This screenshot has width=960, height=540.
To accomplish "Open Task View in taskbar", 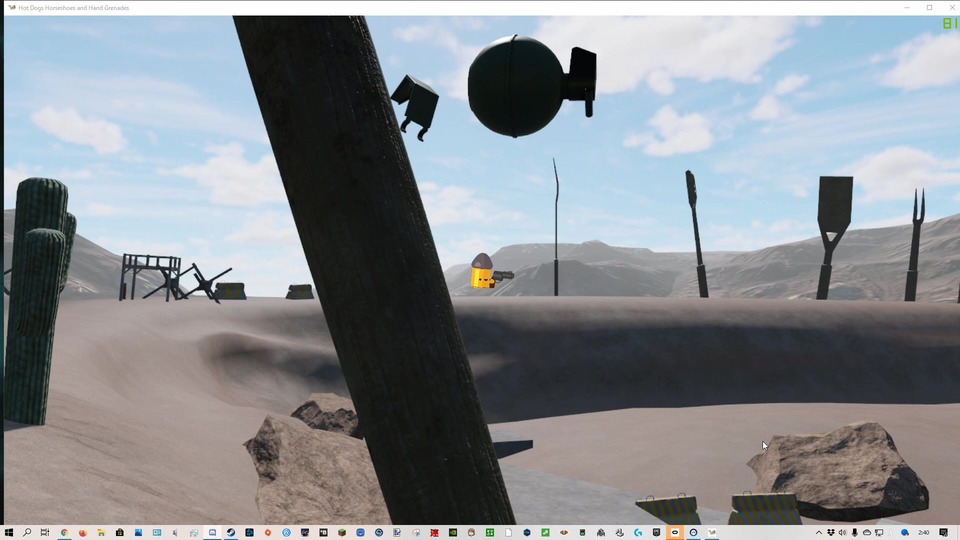I will pos(45,533).
